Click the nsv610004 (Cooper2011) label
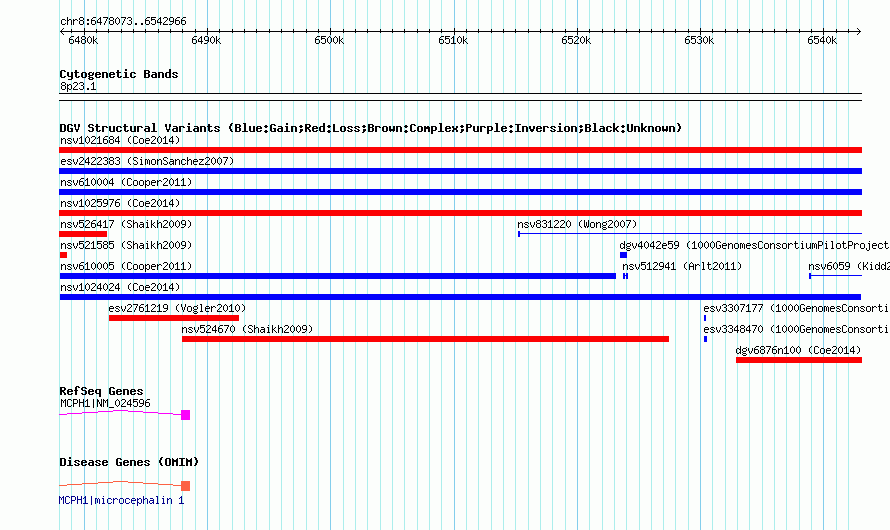Viewport: 890px width, 530px height. (126, 182)
